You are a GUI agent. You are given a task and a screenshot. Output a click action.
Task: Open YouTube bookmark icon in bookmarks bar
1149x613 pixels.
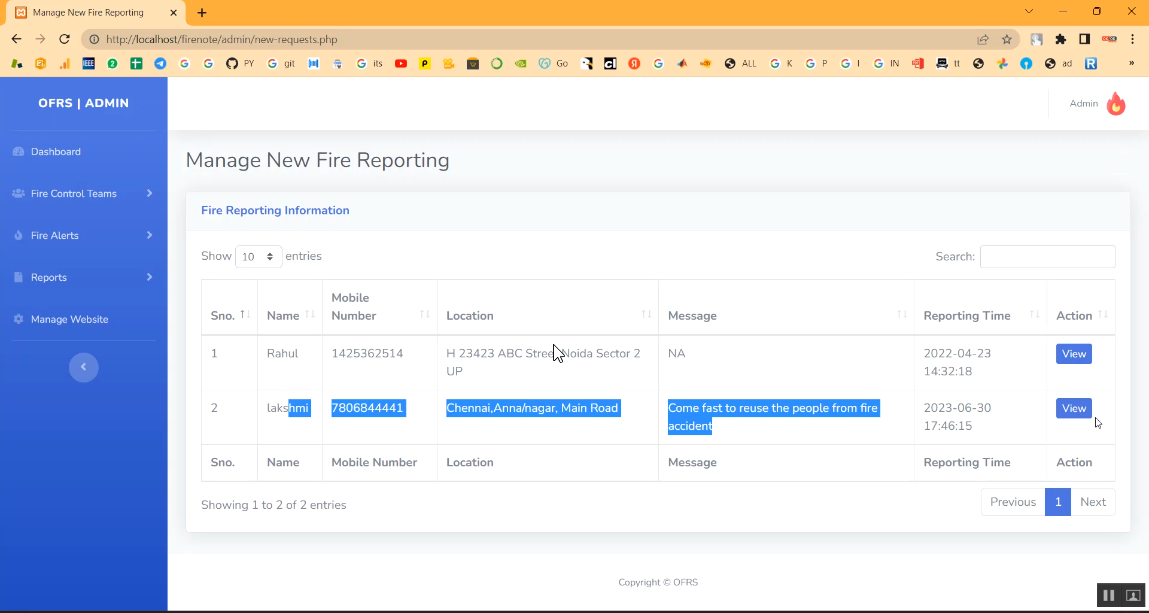click(401, 63)
